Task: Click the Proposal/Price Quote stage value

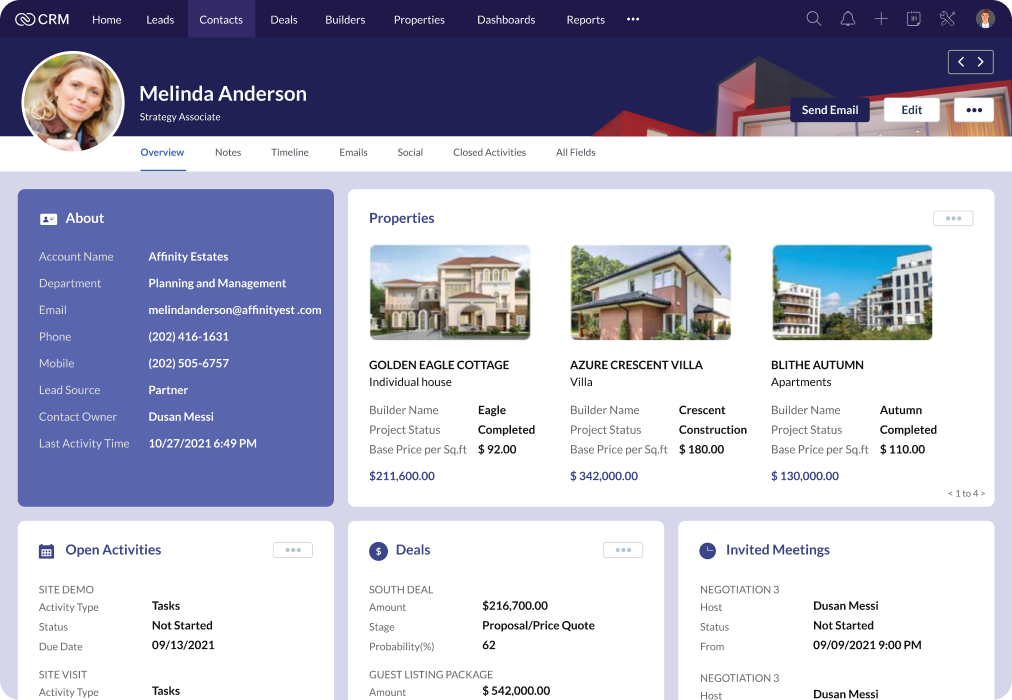Action: pos(538,625)
